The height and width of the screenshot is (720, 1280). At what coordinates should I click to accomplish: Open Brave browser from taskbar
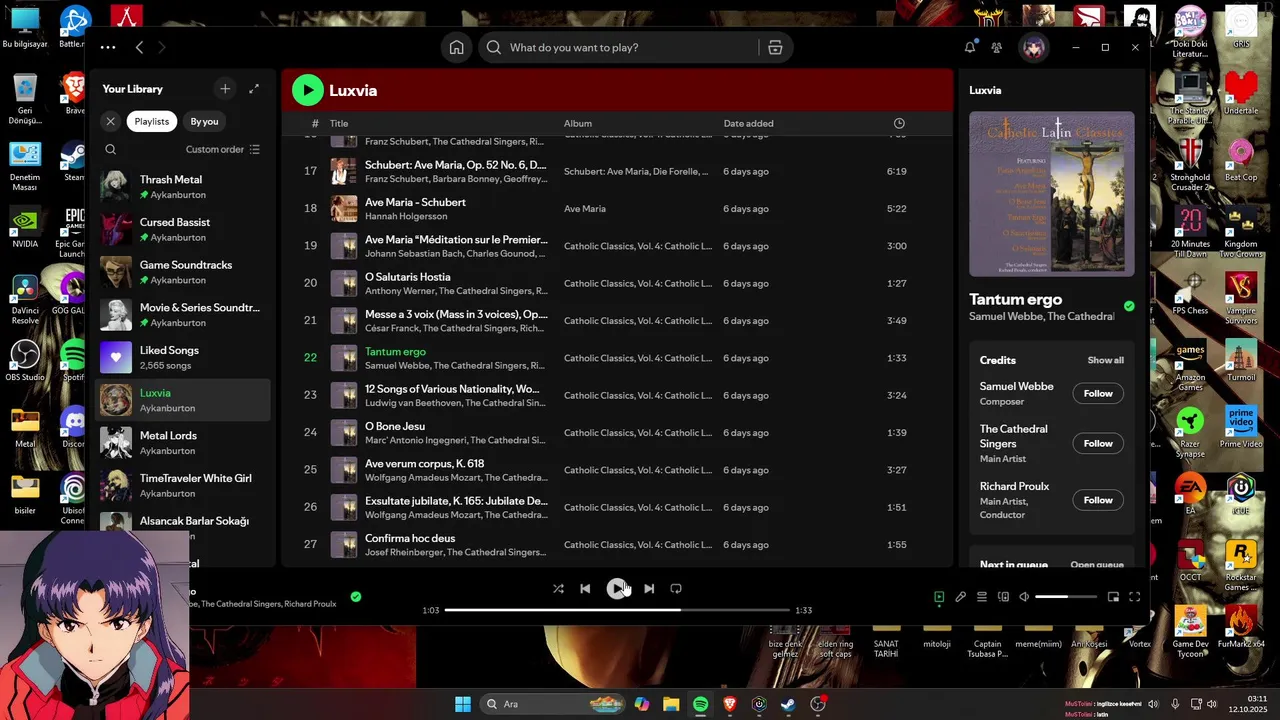729,704
